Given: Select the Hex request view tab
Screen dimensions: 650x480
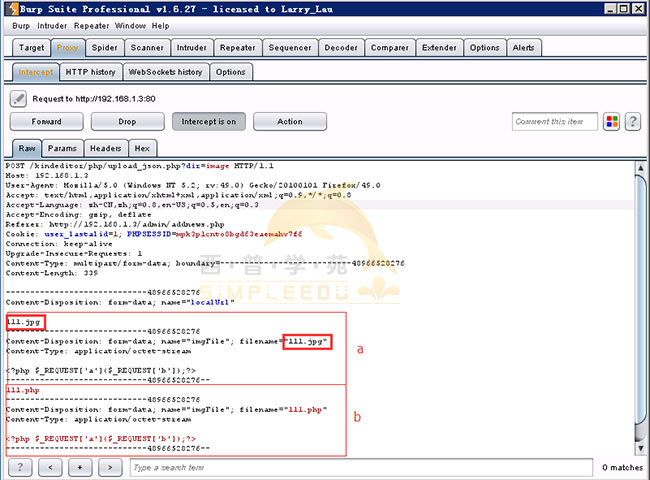Looking at the screenshot, I should coord(142,148).
